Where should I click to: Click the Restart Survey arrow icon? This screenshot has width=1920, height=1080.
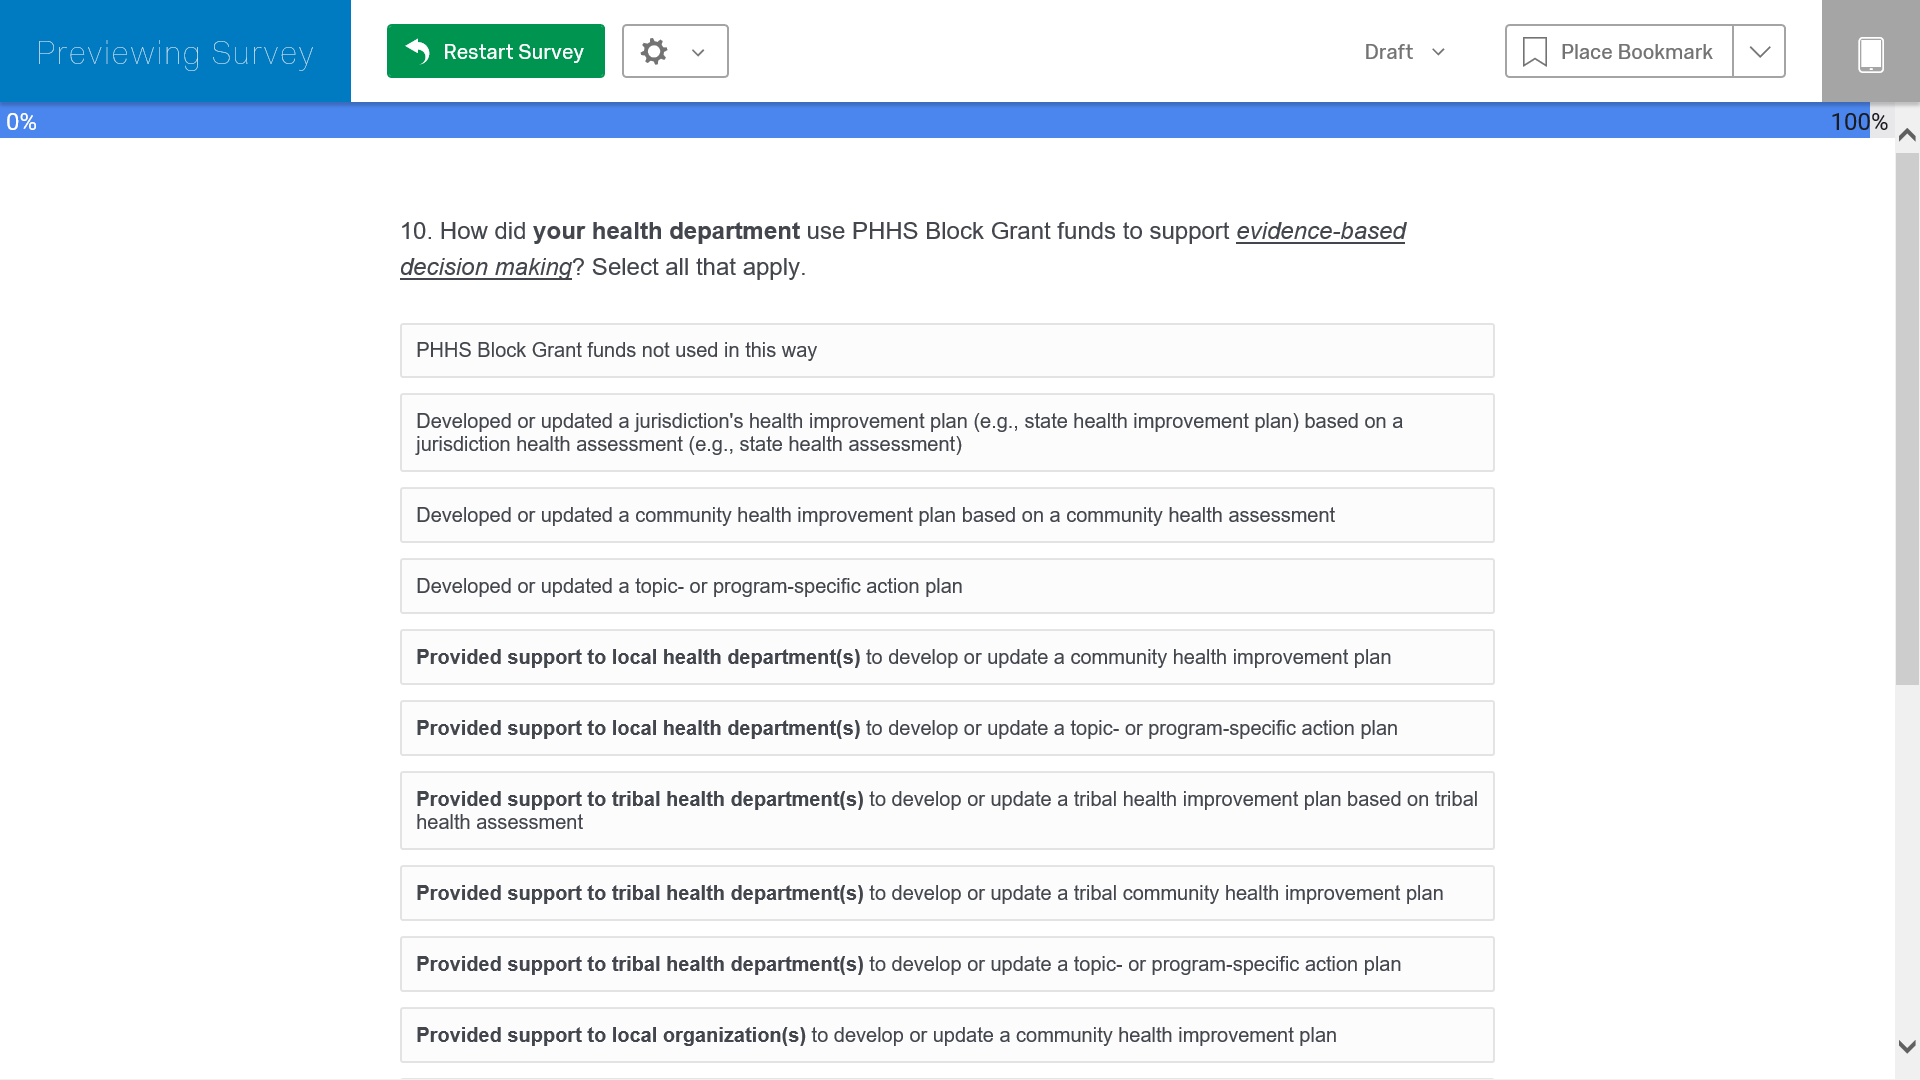coord(418,52)
